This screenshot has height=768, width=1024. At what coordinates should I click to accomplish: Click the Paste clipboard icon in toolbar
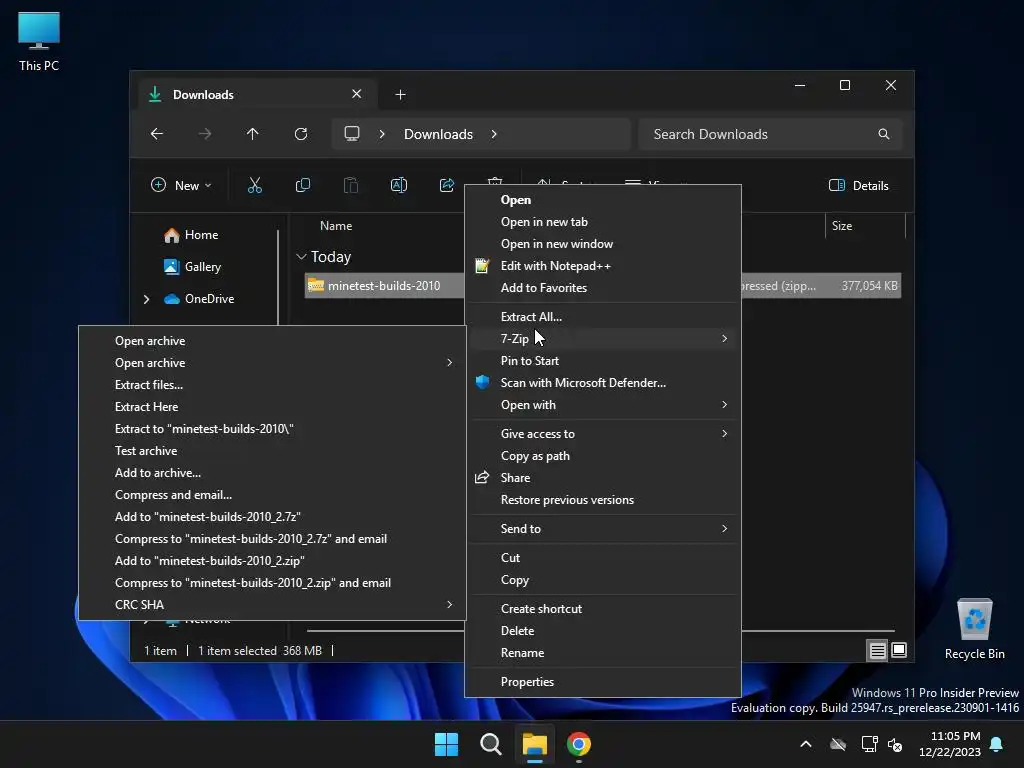click(x=351, y=185)
